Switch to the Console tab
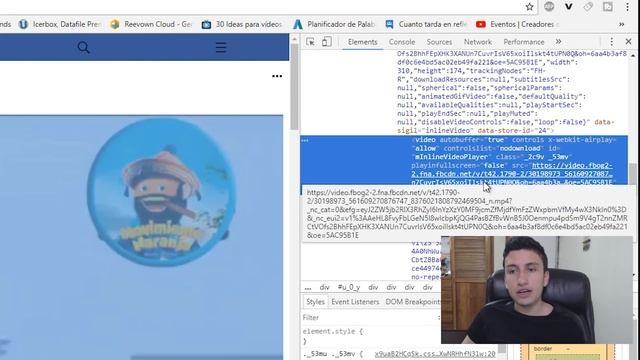 [x=402, y=42]
